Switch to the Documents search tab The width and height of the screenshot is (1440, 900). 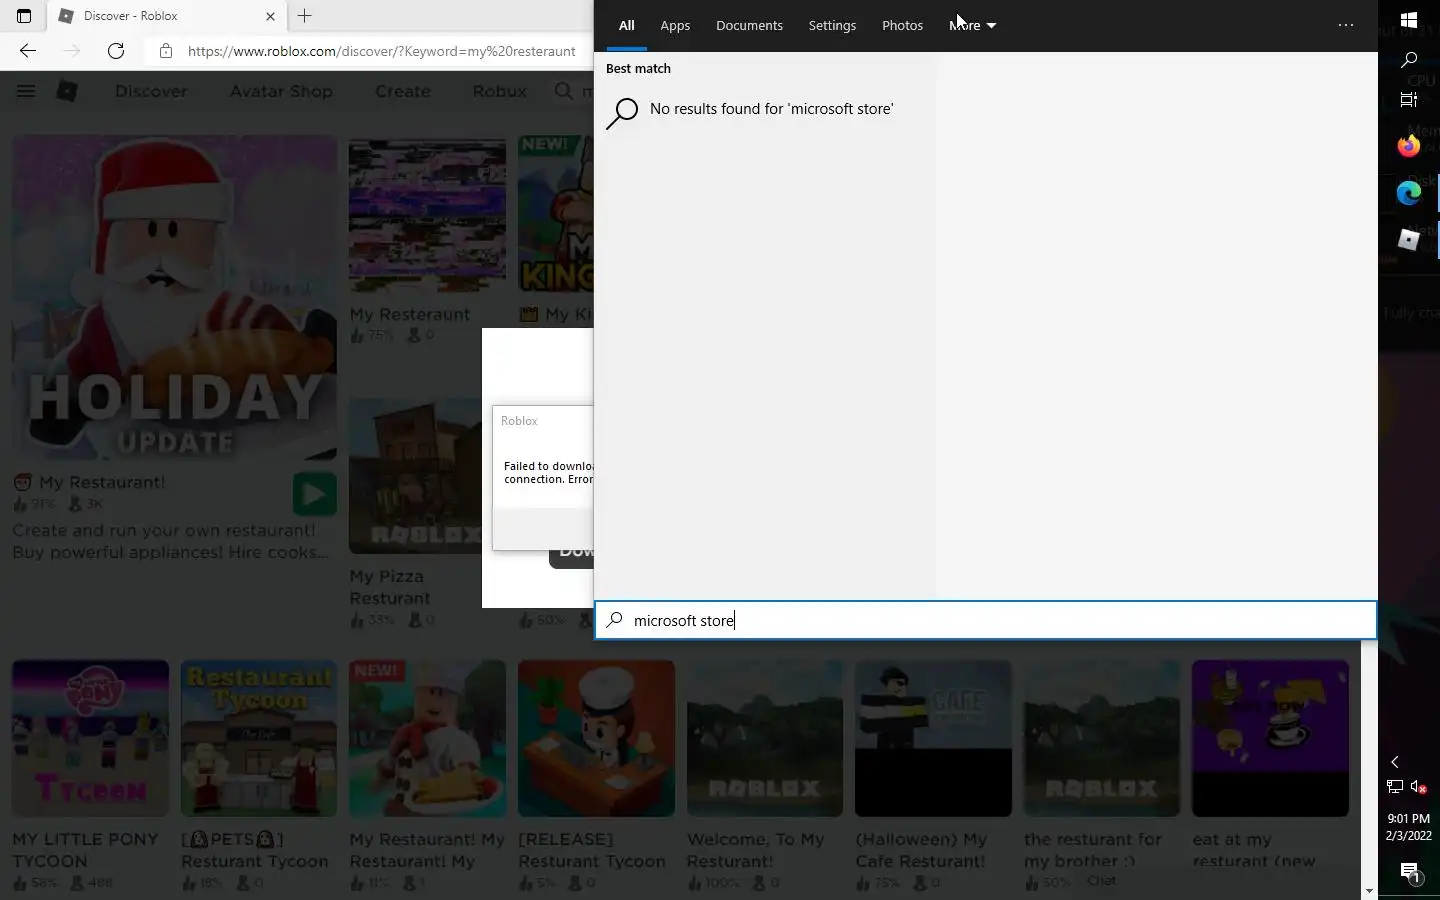pyautogui.click(x=749, y=25)
